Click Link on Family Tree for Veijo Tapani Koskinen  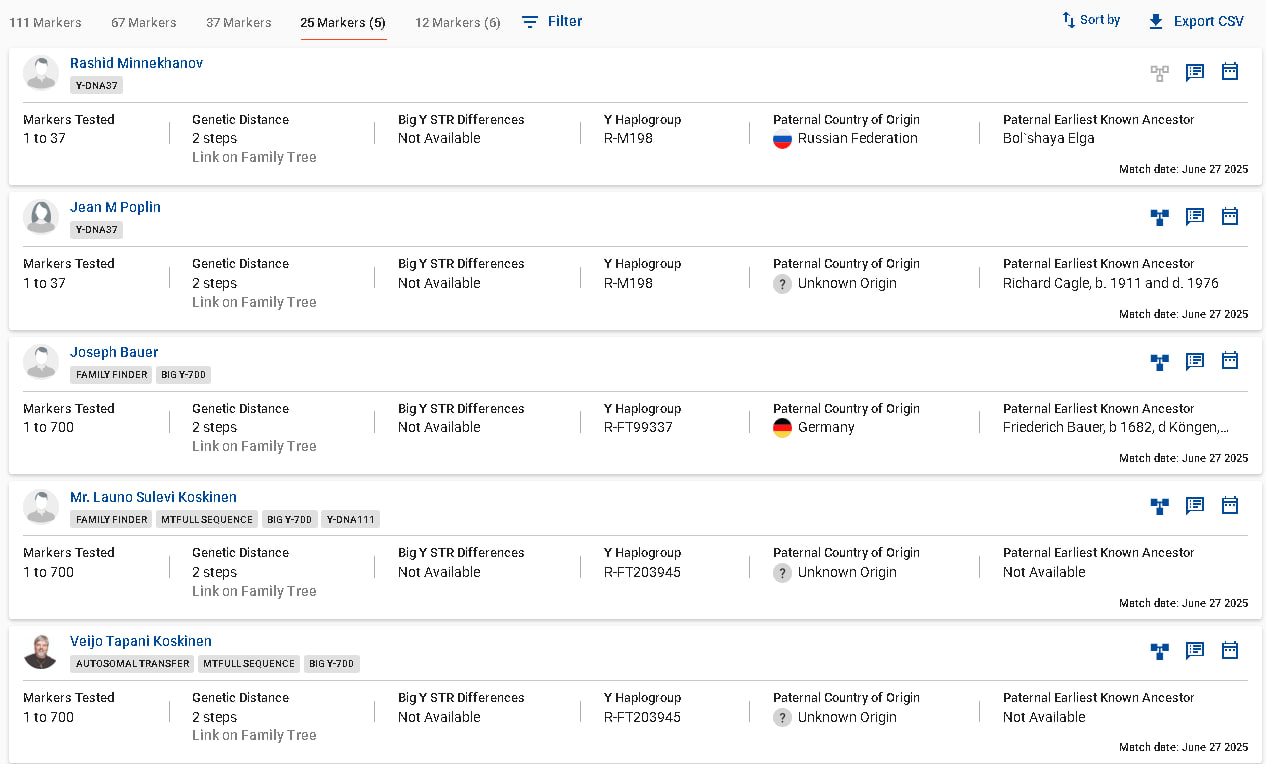254,735
